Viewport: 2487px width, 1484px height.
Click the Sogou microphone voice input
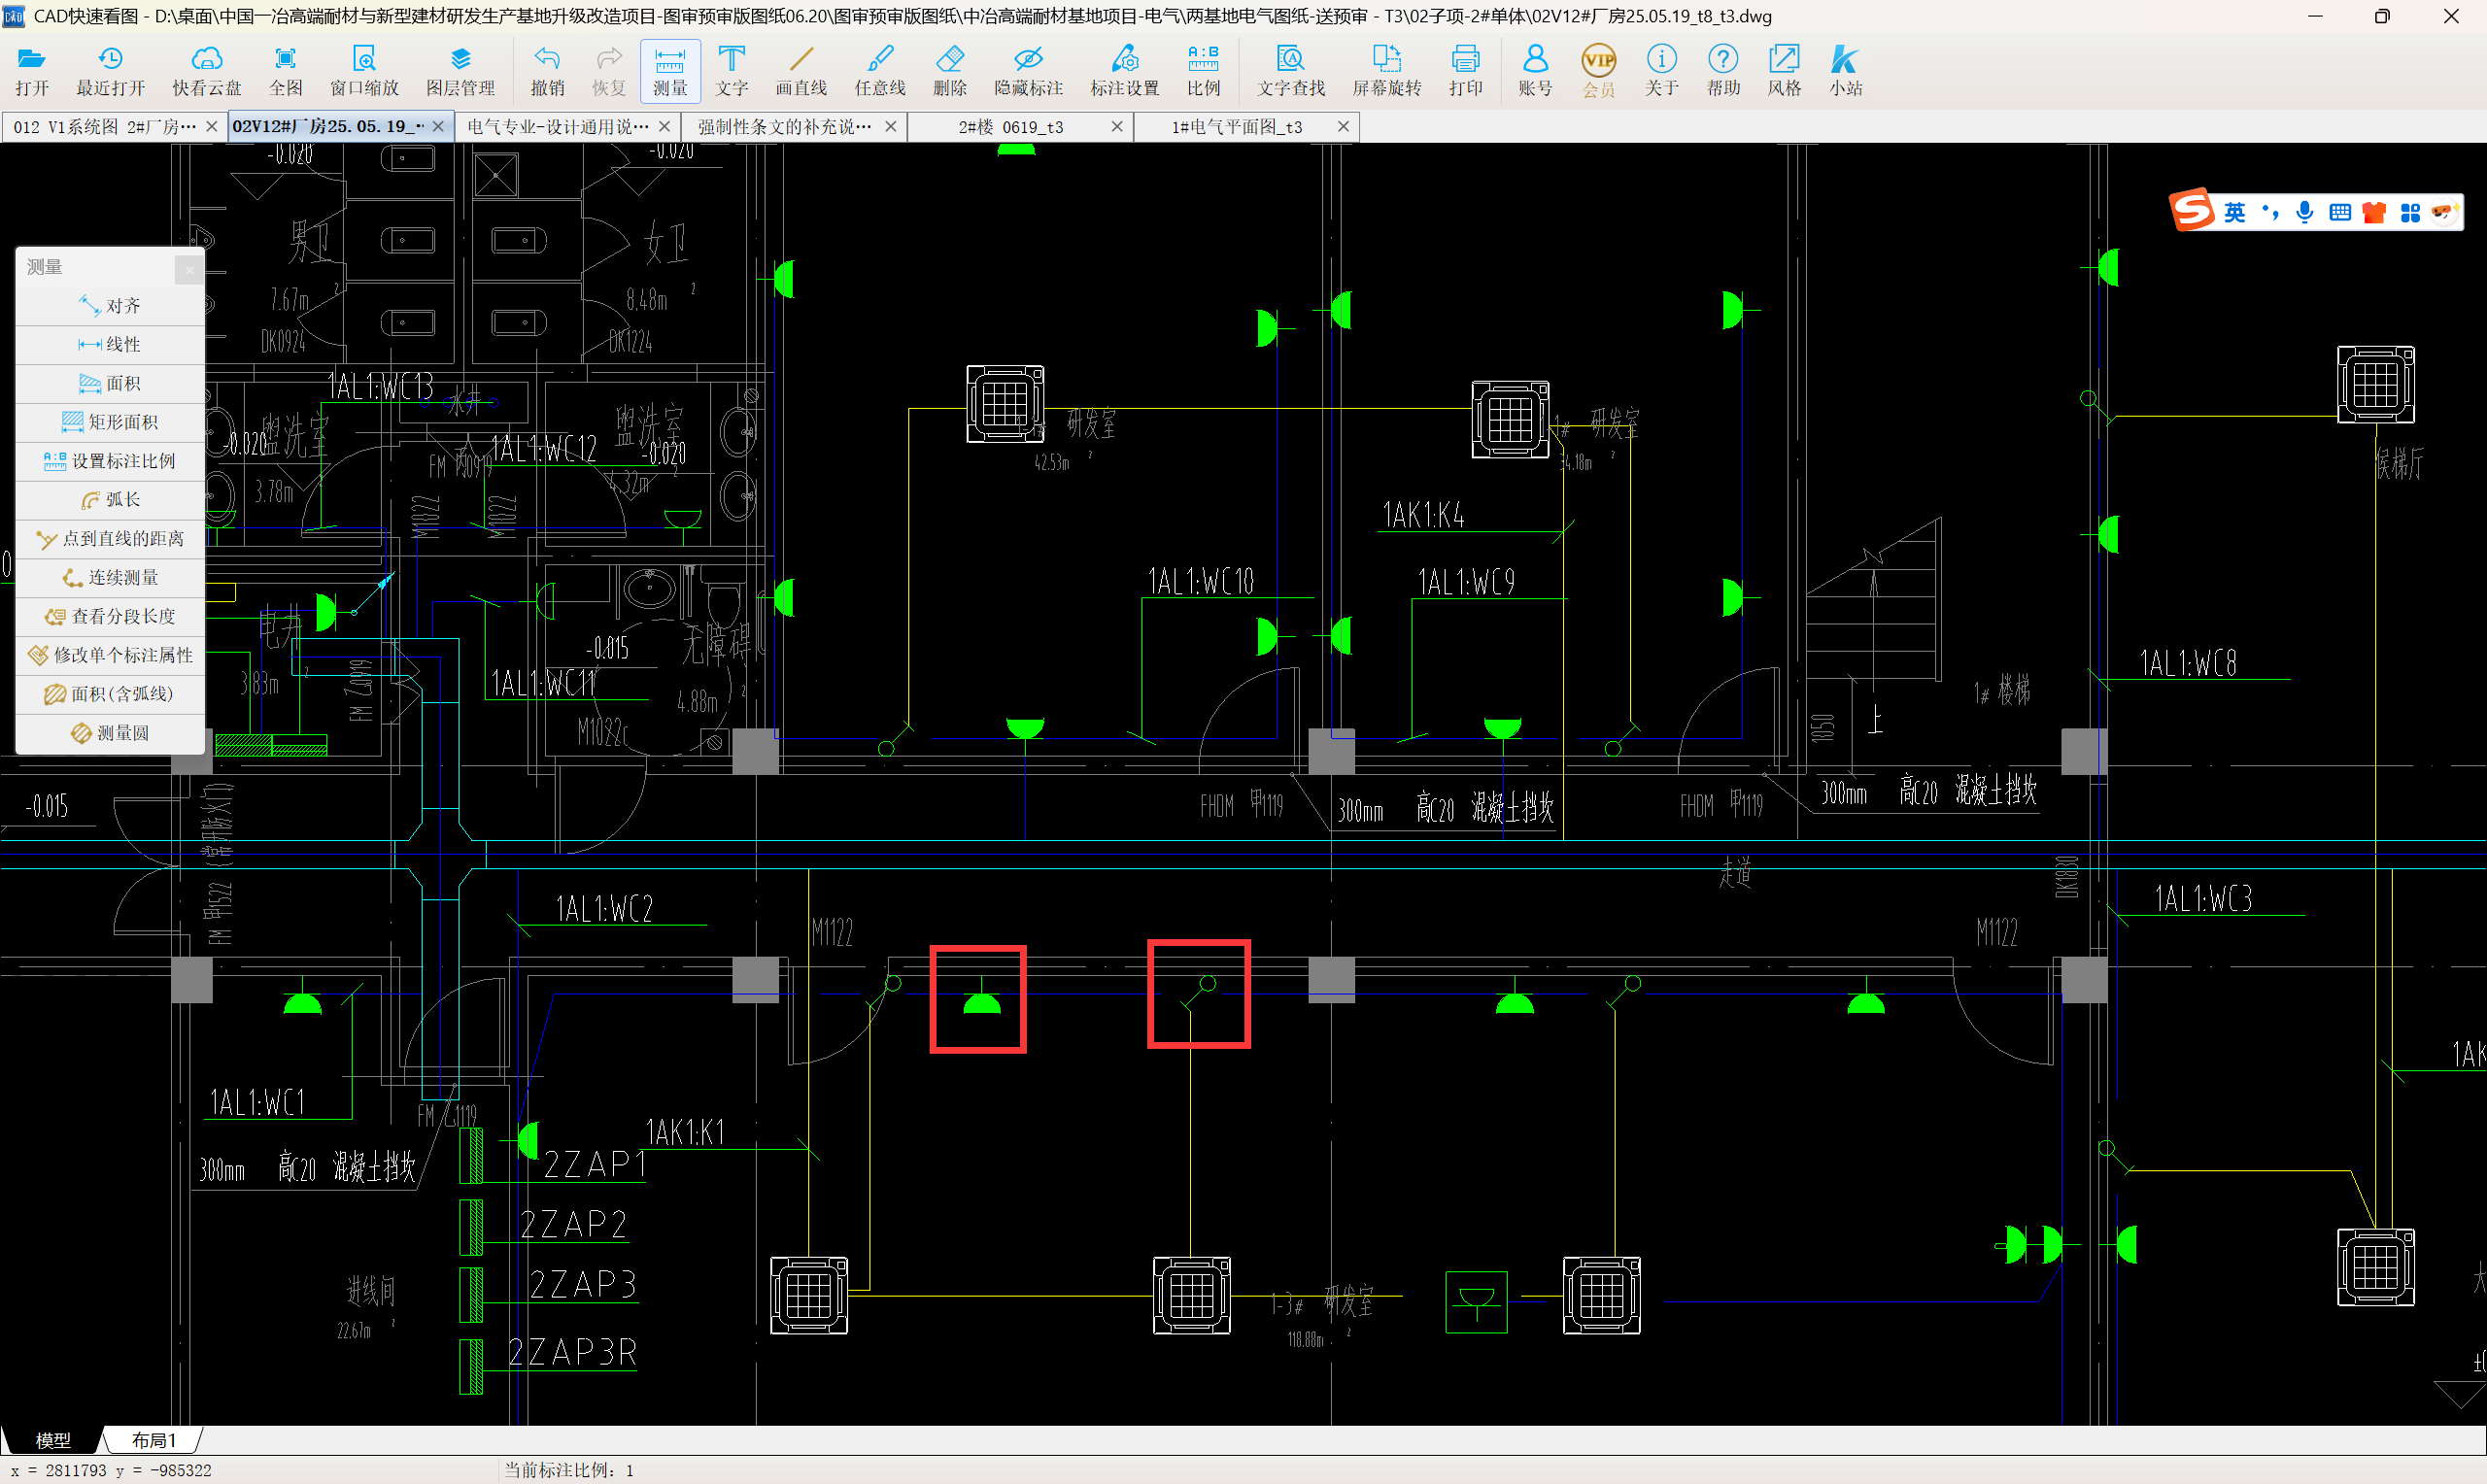point(2304,212)
